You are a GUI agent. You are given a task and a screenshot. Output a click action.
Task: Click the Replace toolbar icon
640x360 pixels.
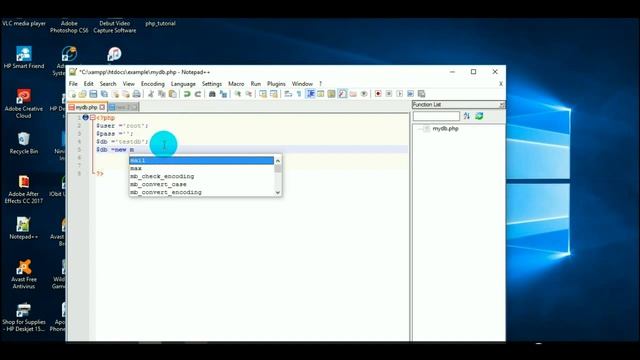pyautogui.click(x=223, y=94)
